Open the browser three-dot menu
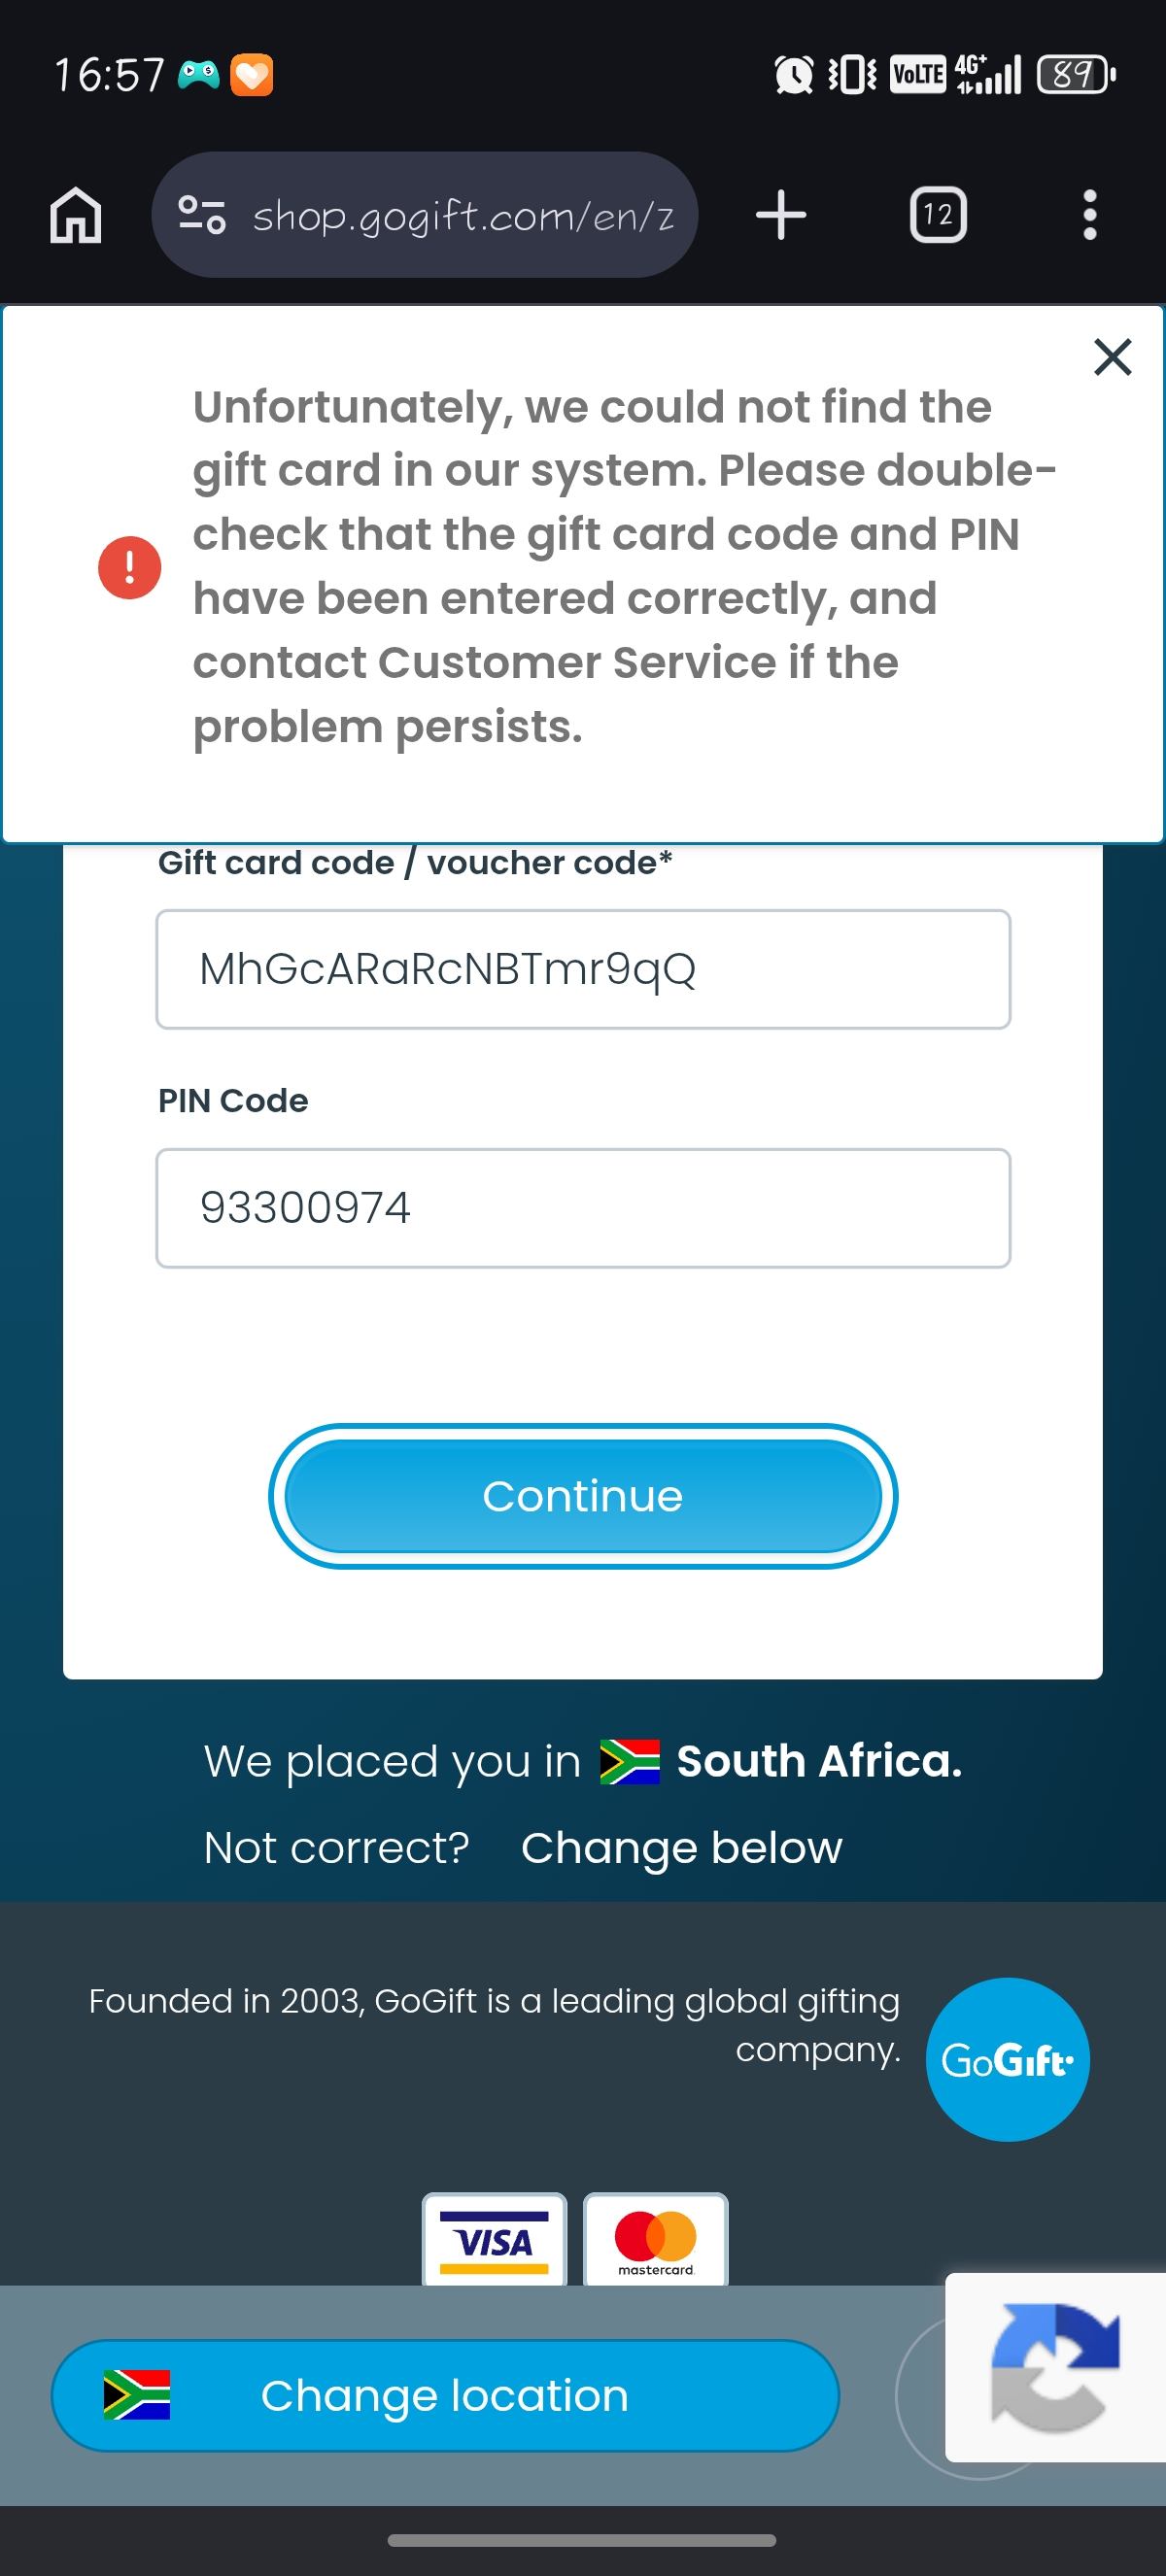The image size is (1166, 2576). tap(1090, 215)
